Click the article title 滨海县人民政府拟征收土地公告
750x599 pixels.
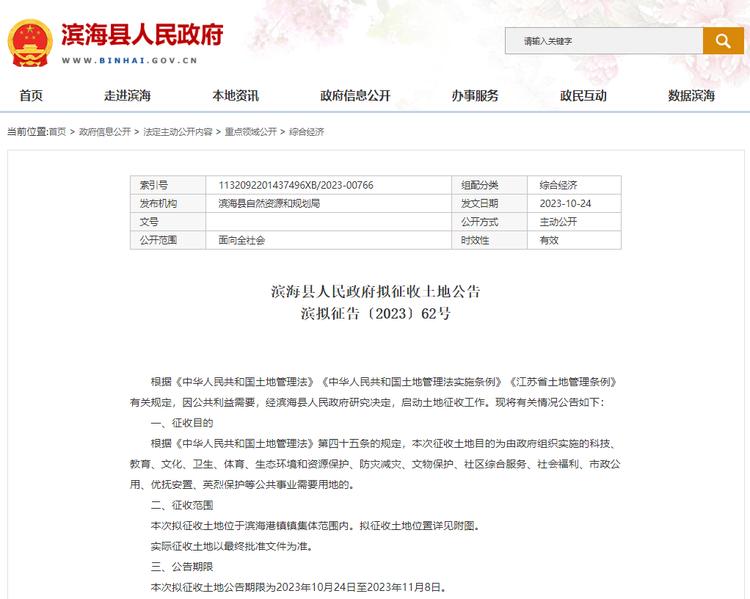375,291
